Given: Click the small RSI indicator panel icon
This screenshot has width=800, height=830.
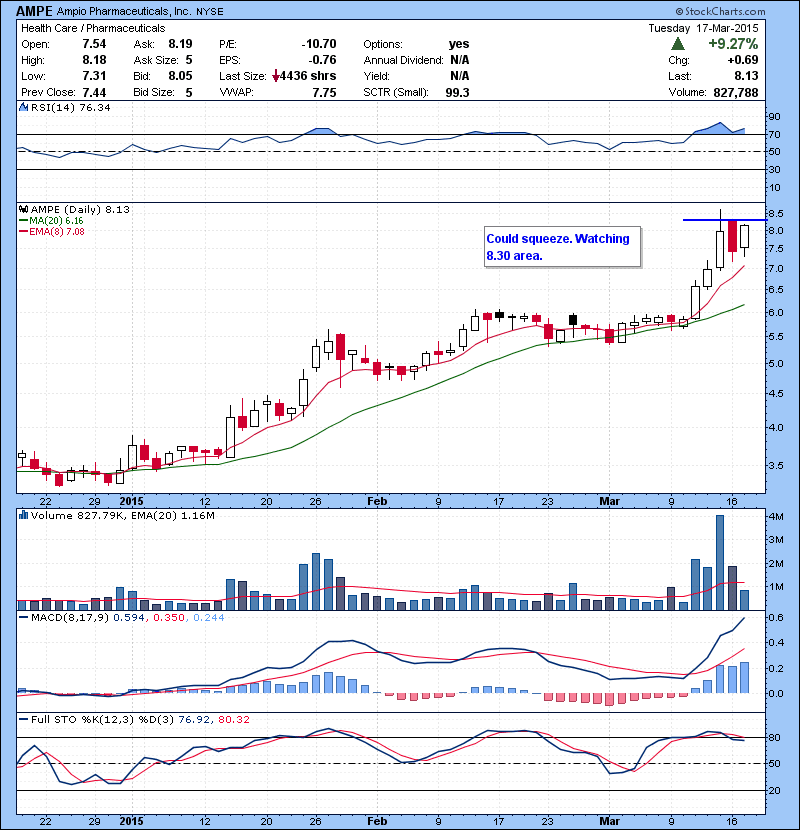Looking at the screenshot, I should coord(23,107).
